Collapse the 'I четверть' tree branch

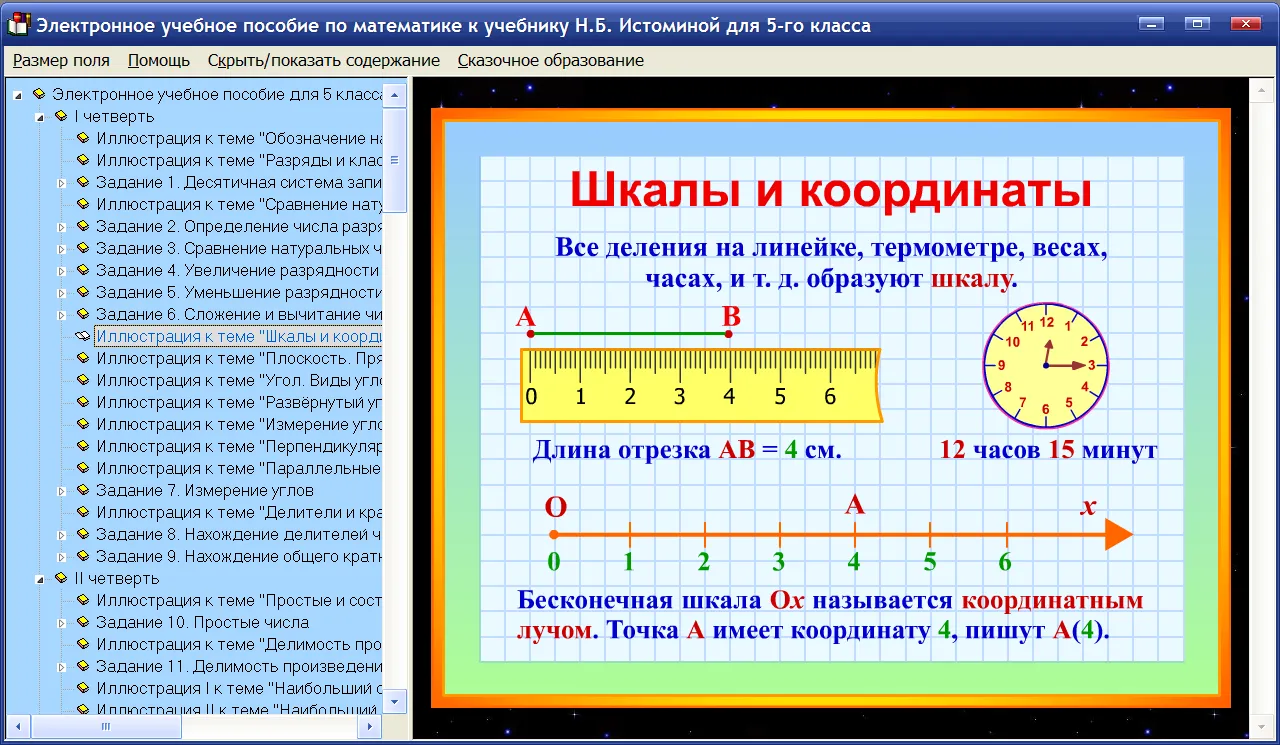click(39, 117)
